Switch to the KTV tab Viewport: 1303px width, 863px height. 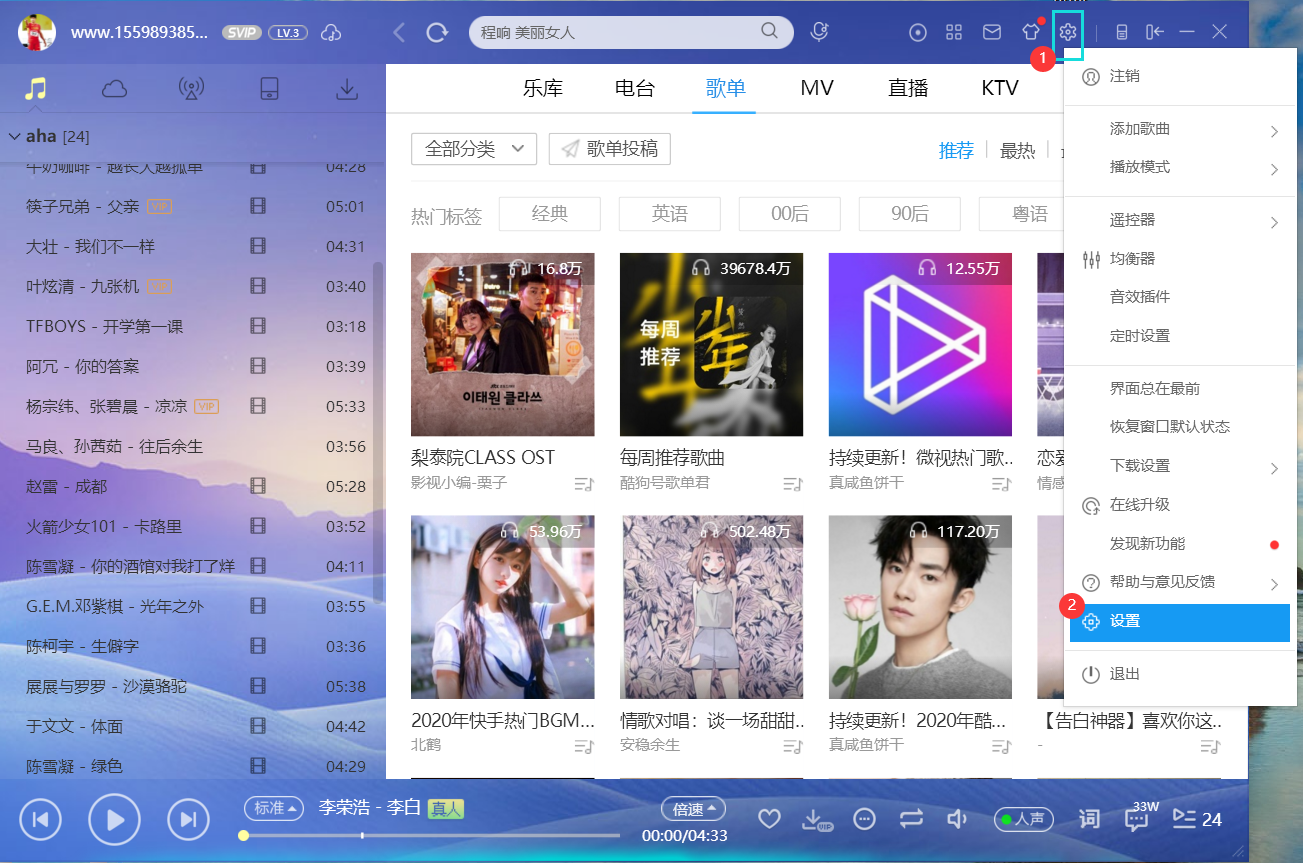coord(1000,88)
